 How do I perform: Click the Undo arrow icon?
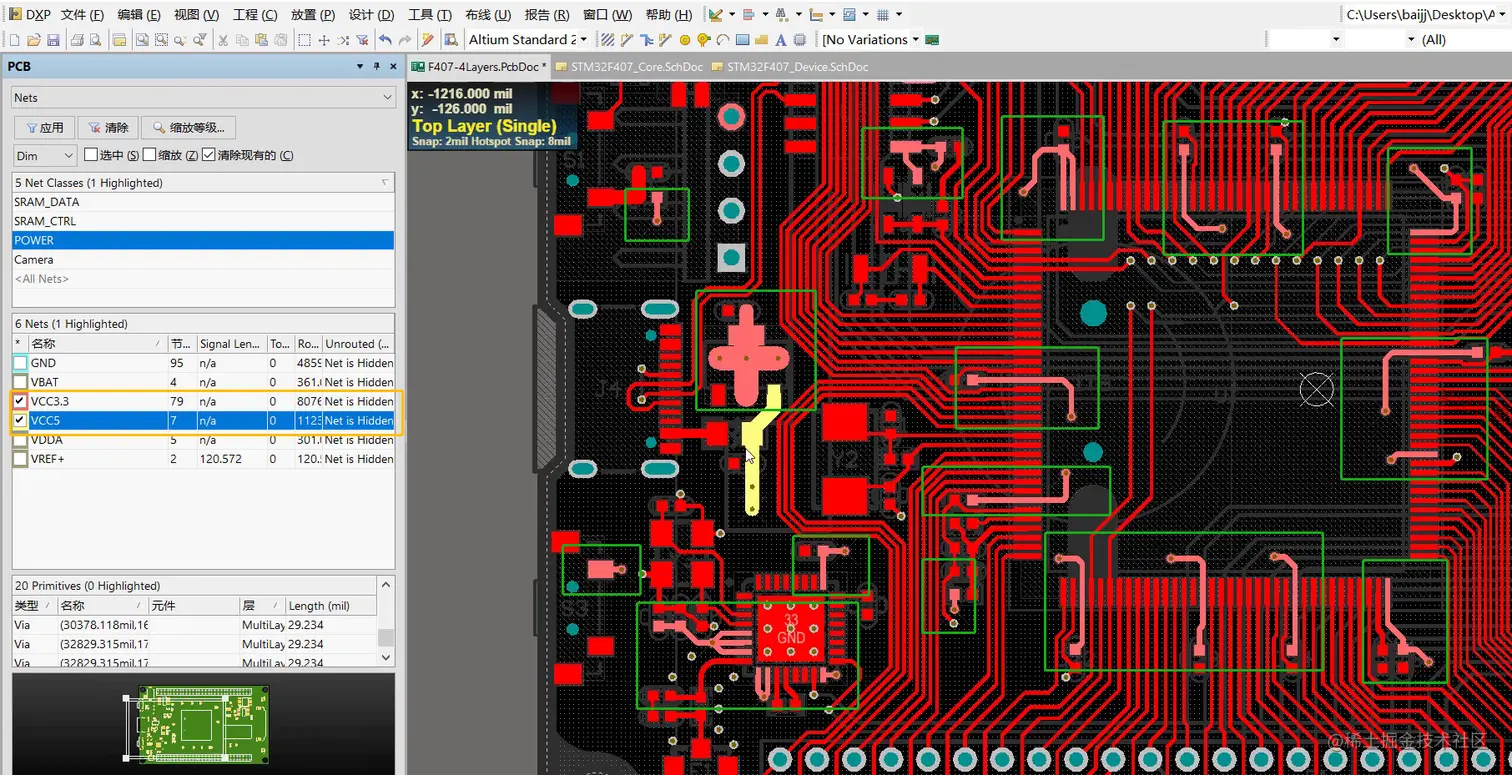point(385,40)
